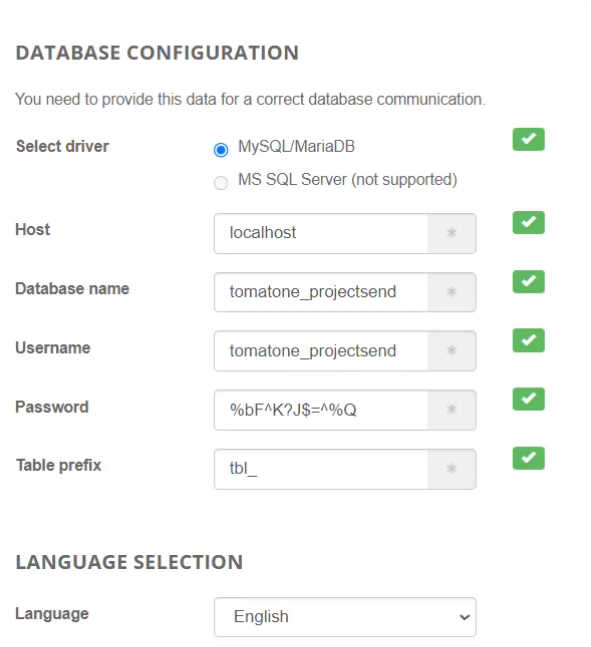This screenshot has width=591, height=647.
Task: Click the asterisk addon in Database name field
Action: click(452, 292)
